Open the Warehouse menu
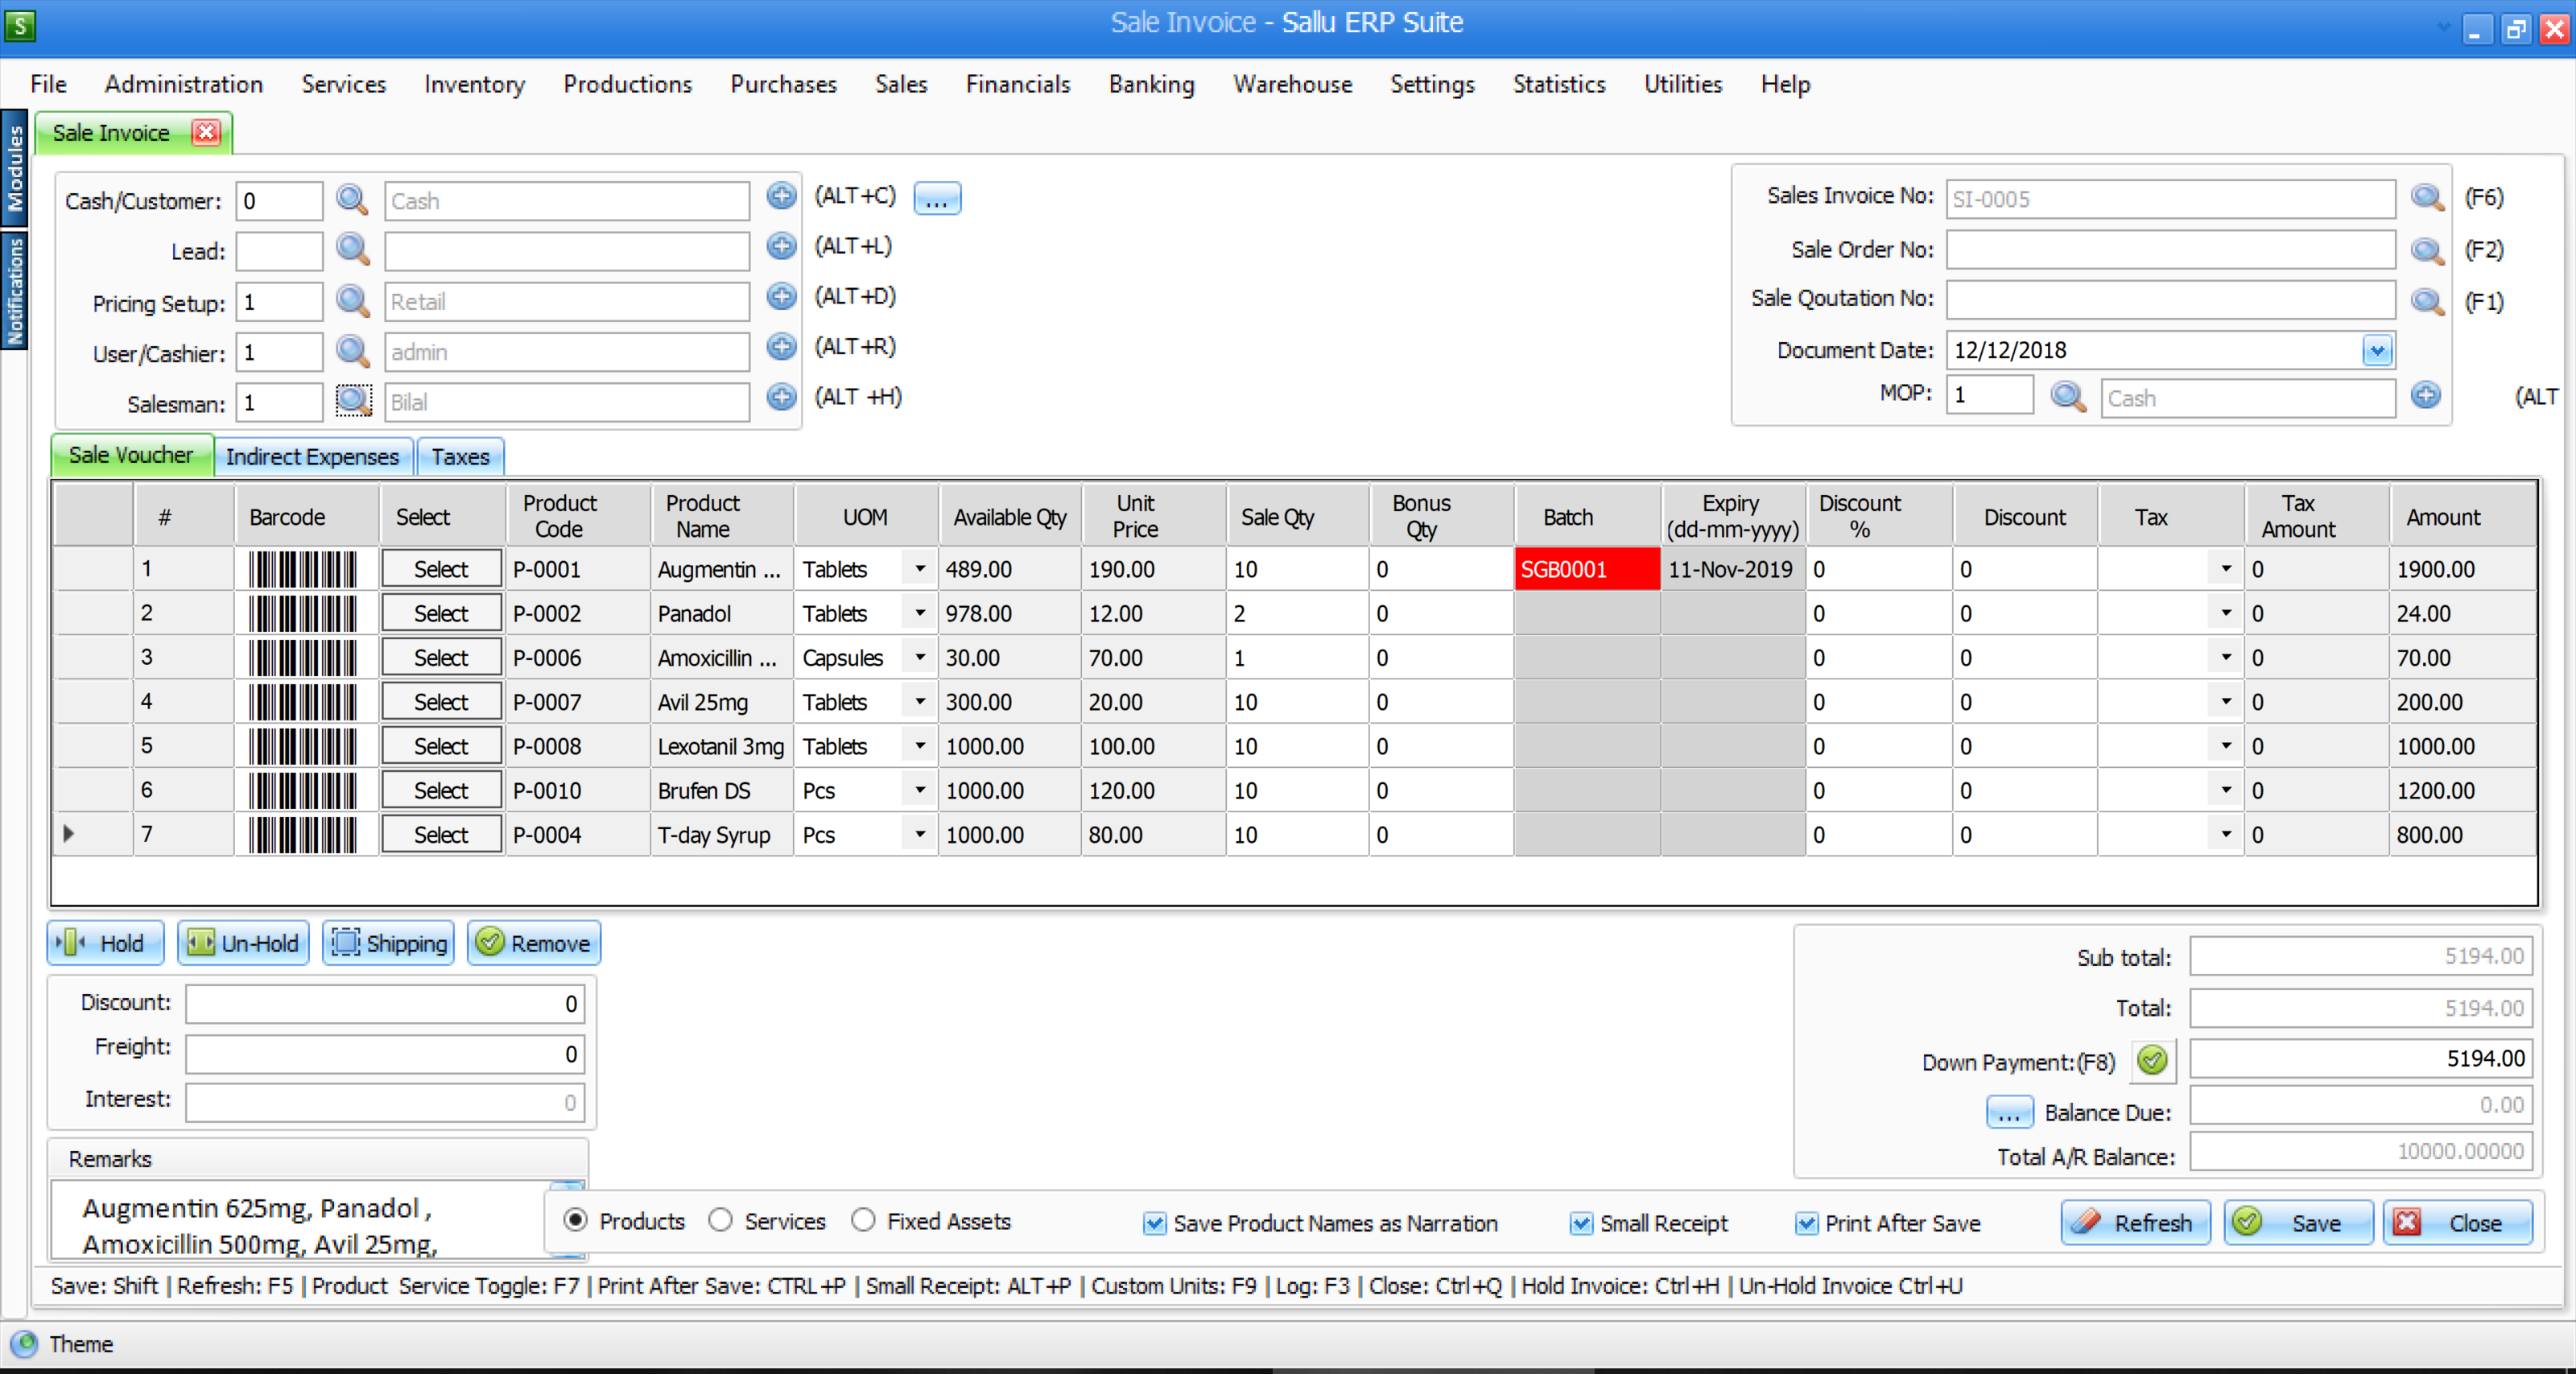Screen dimensions: 2576x1374 pyautogui.click(x=1292, y=84)
